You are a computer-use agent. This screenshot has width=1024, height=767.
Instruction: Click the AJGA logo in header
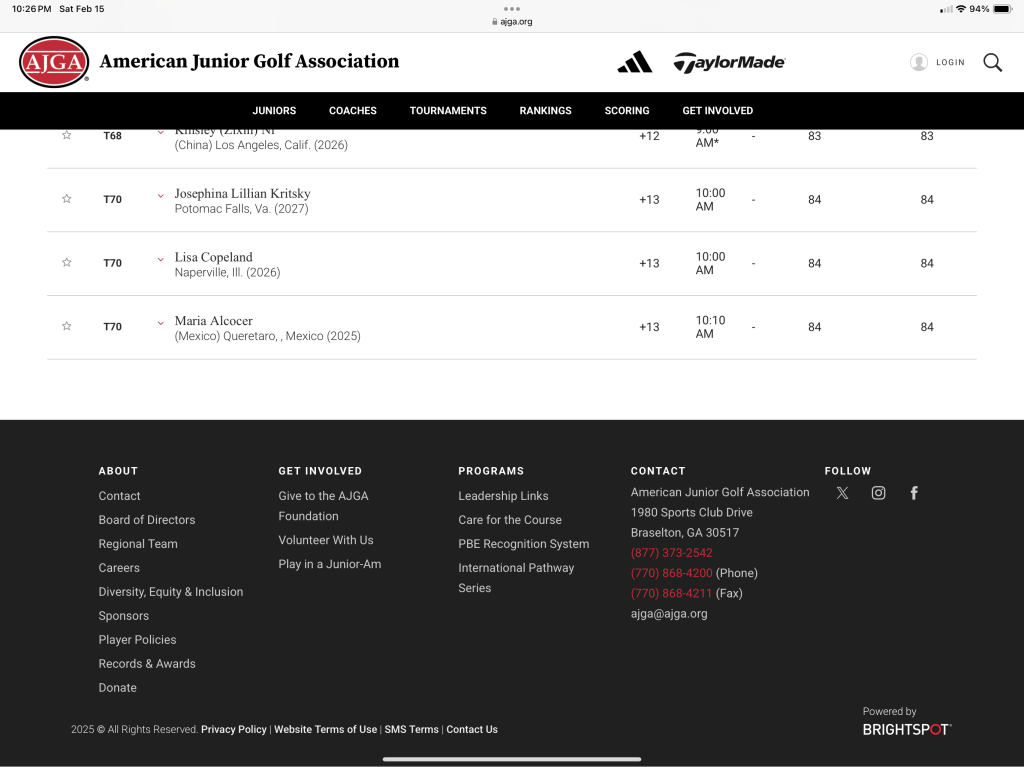54,62
